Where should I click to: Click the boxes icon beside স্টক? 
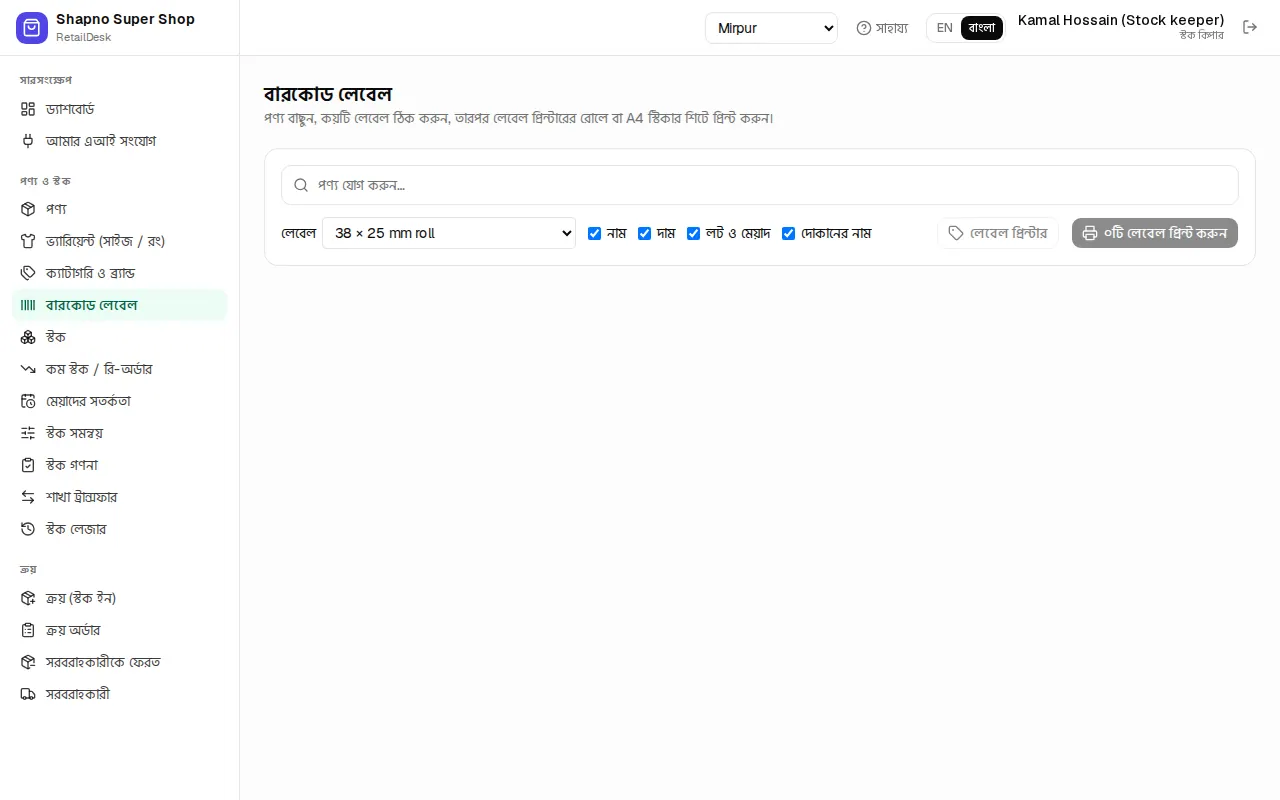28,337
